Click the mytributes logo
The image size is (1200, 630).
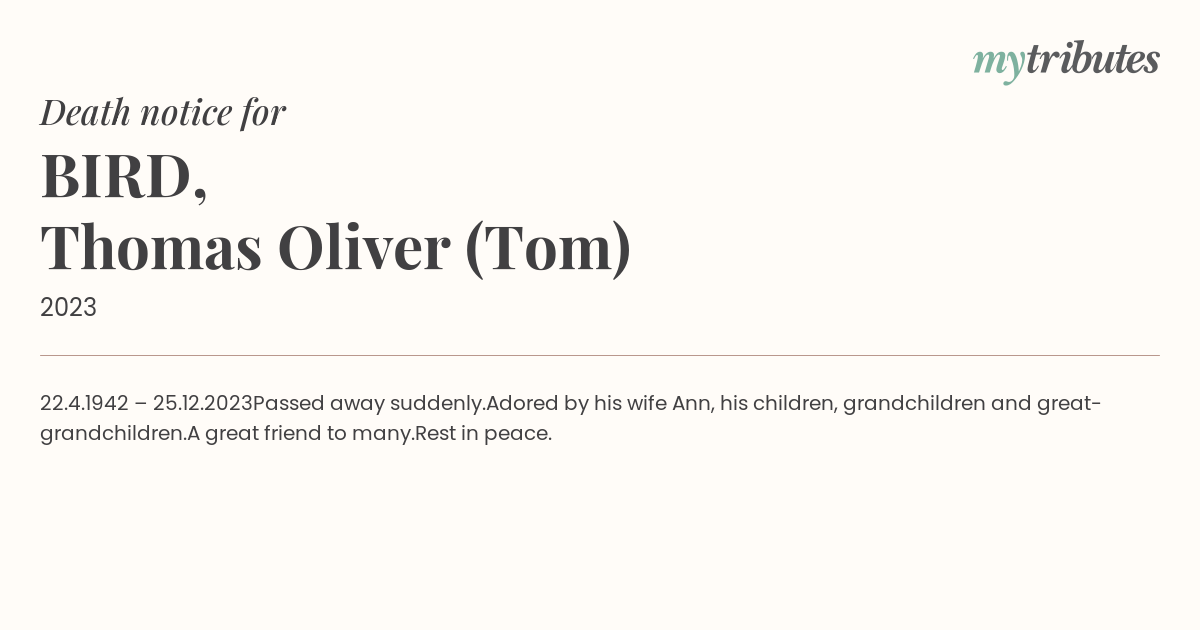[1066, 61]
